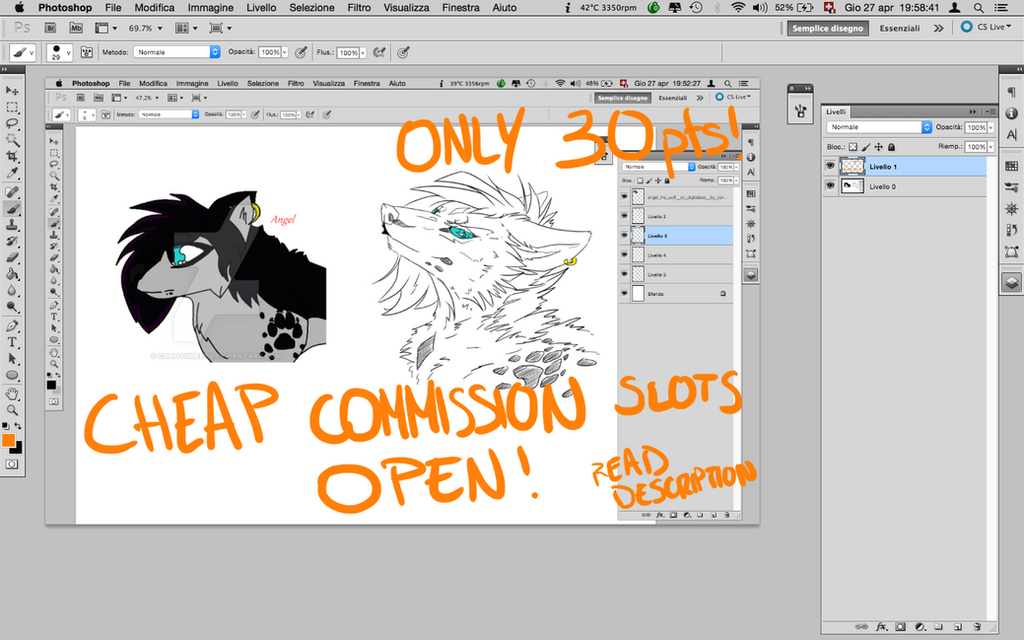The image size is (1024, 640).
Task: Enable airbrush mode next to Flus. field
Action: point(379,52)
